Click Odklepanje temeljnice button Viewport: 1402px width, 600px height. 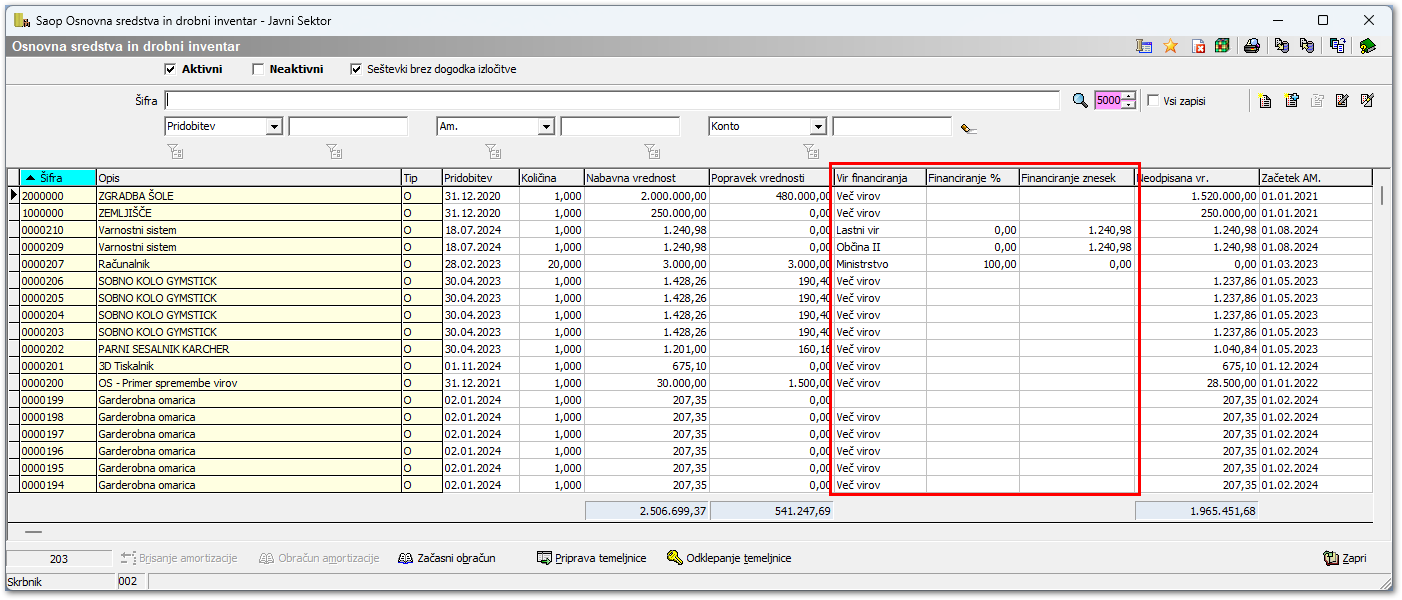729,558
